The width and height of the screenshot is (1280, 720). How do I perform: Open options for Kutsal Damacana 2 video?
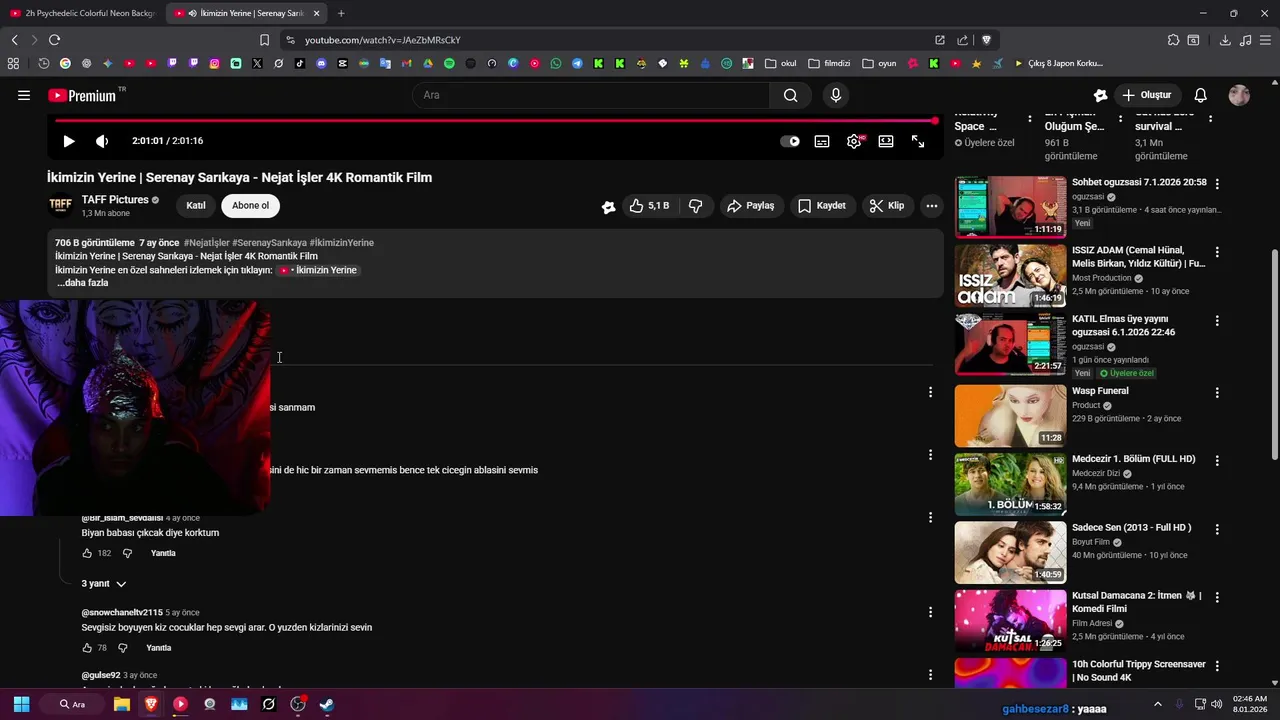(x=1217, y=597)
